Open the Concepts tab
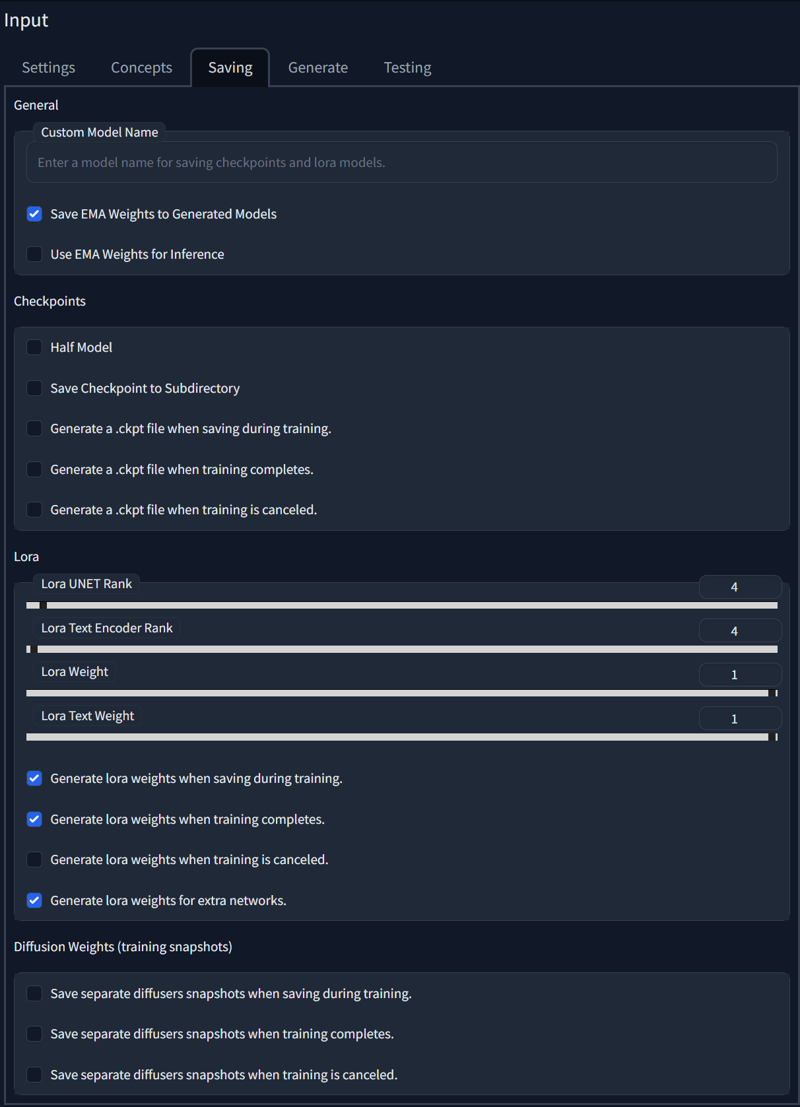800x1107 pixels. click(141, 68)
